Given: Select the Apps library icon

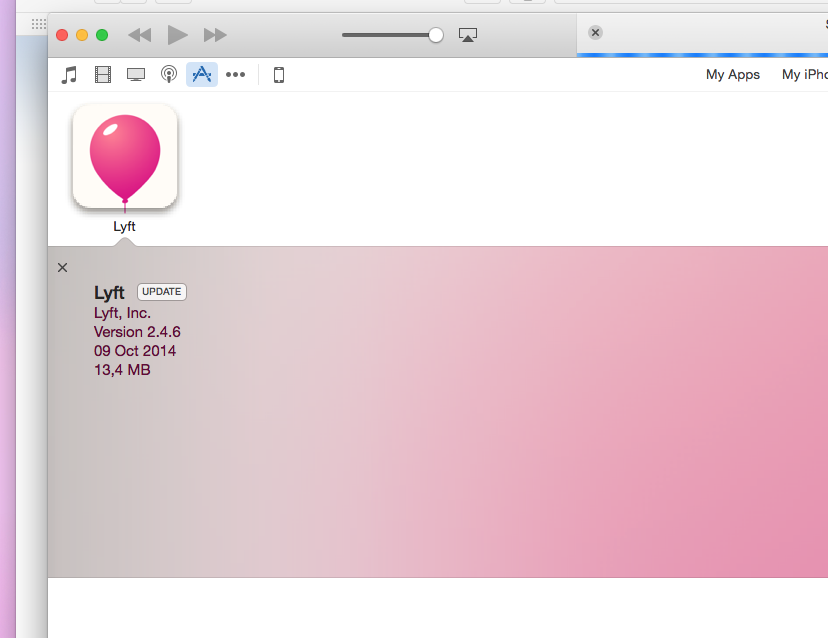Looking at the screenshot, I should (202, 74).
